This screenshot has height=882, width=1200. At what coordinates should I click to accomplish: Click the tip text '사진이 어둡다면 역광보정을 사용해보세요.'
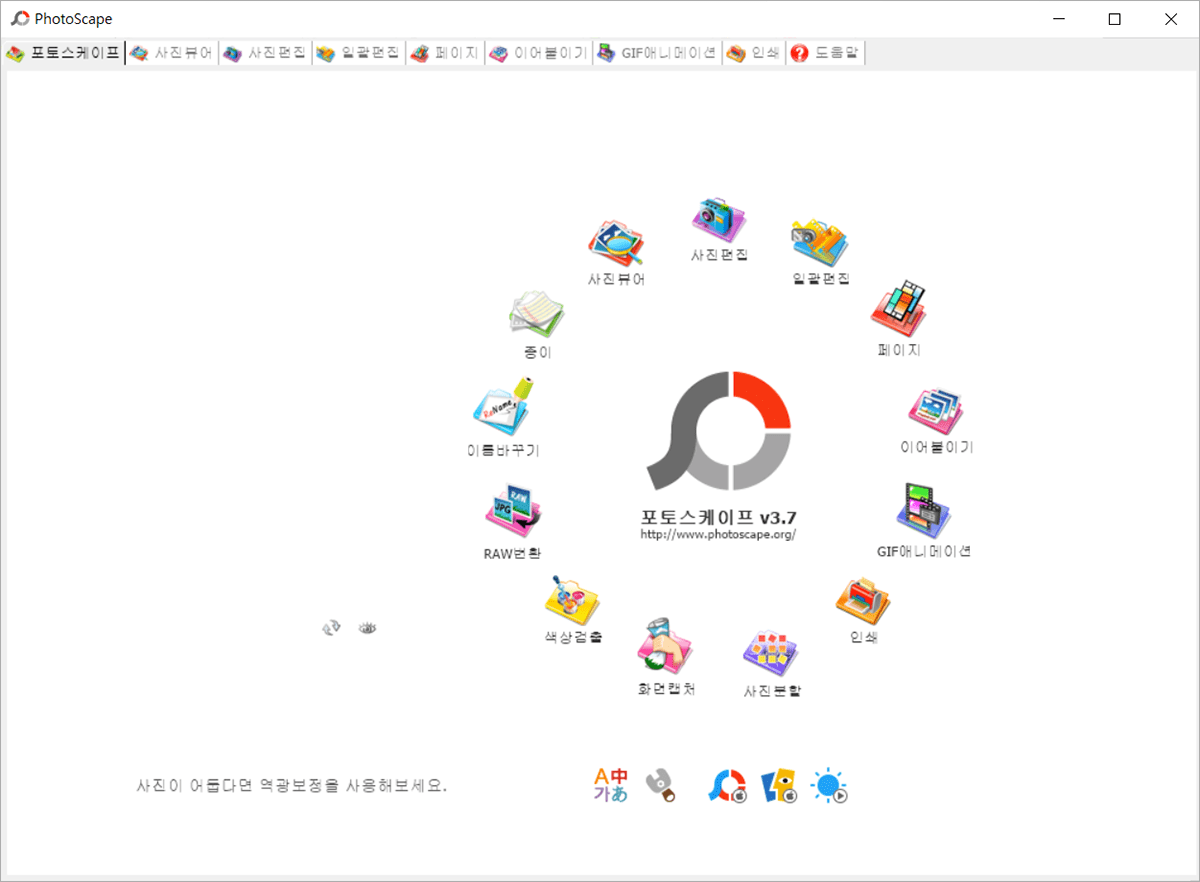point(291,785)
